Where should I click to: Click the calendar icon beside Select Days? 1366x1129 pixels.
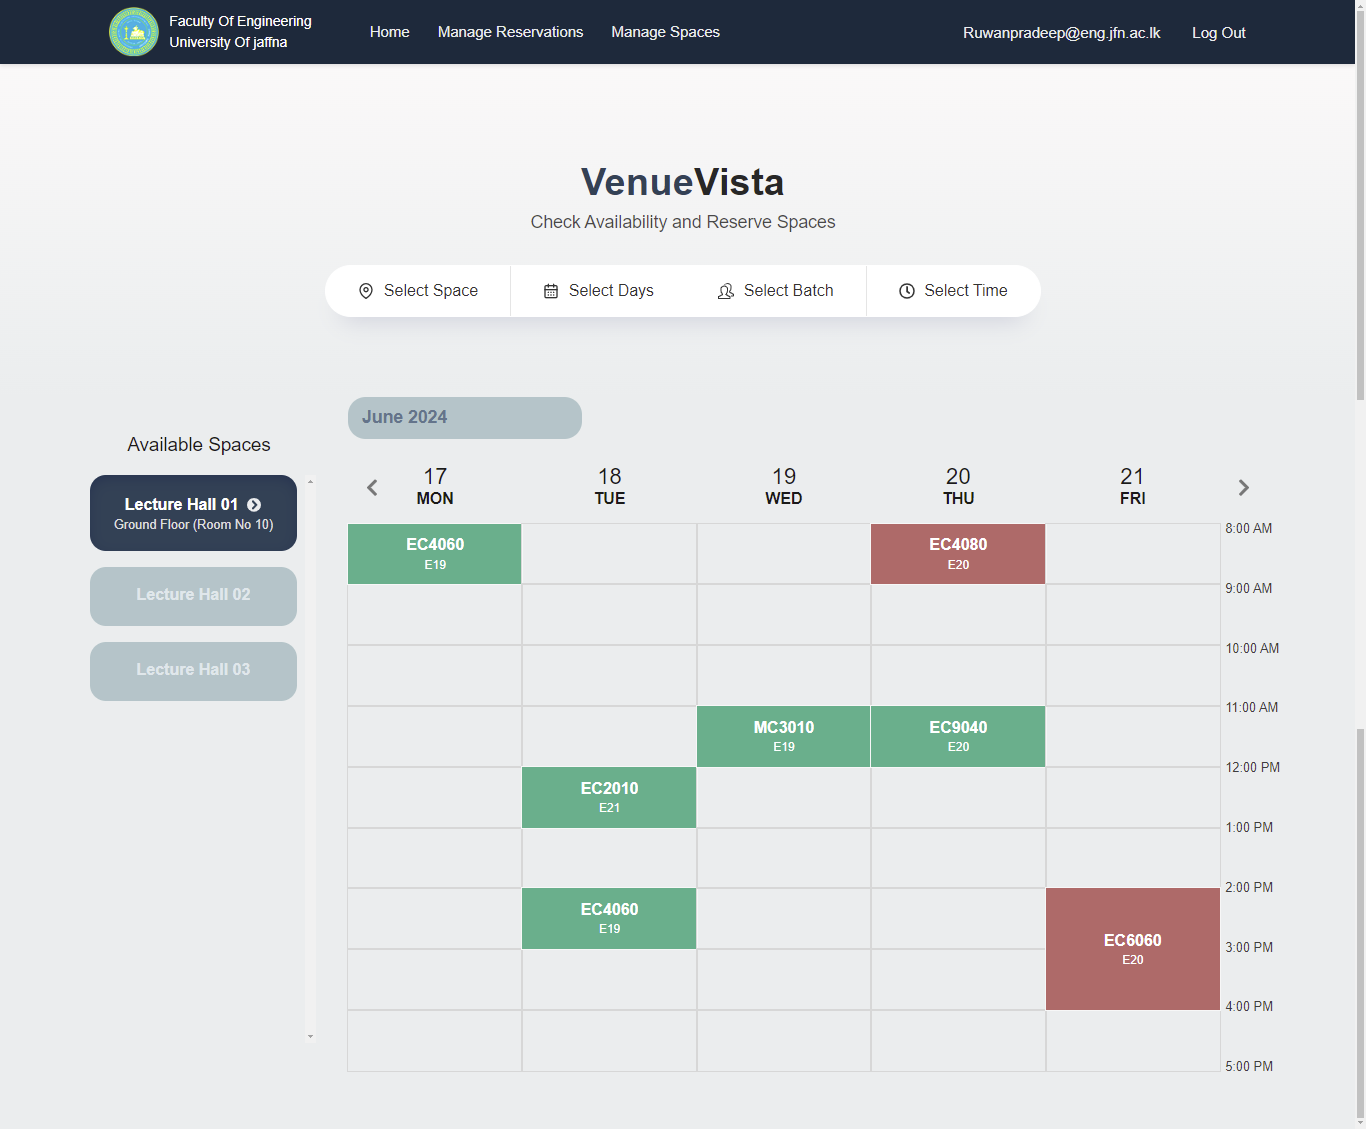(x=551, y=291)
